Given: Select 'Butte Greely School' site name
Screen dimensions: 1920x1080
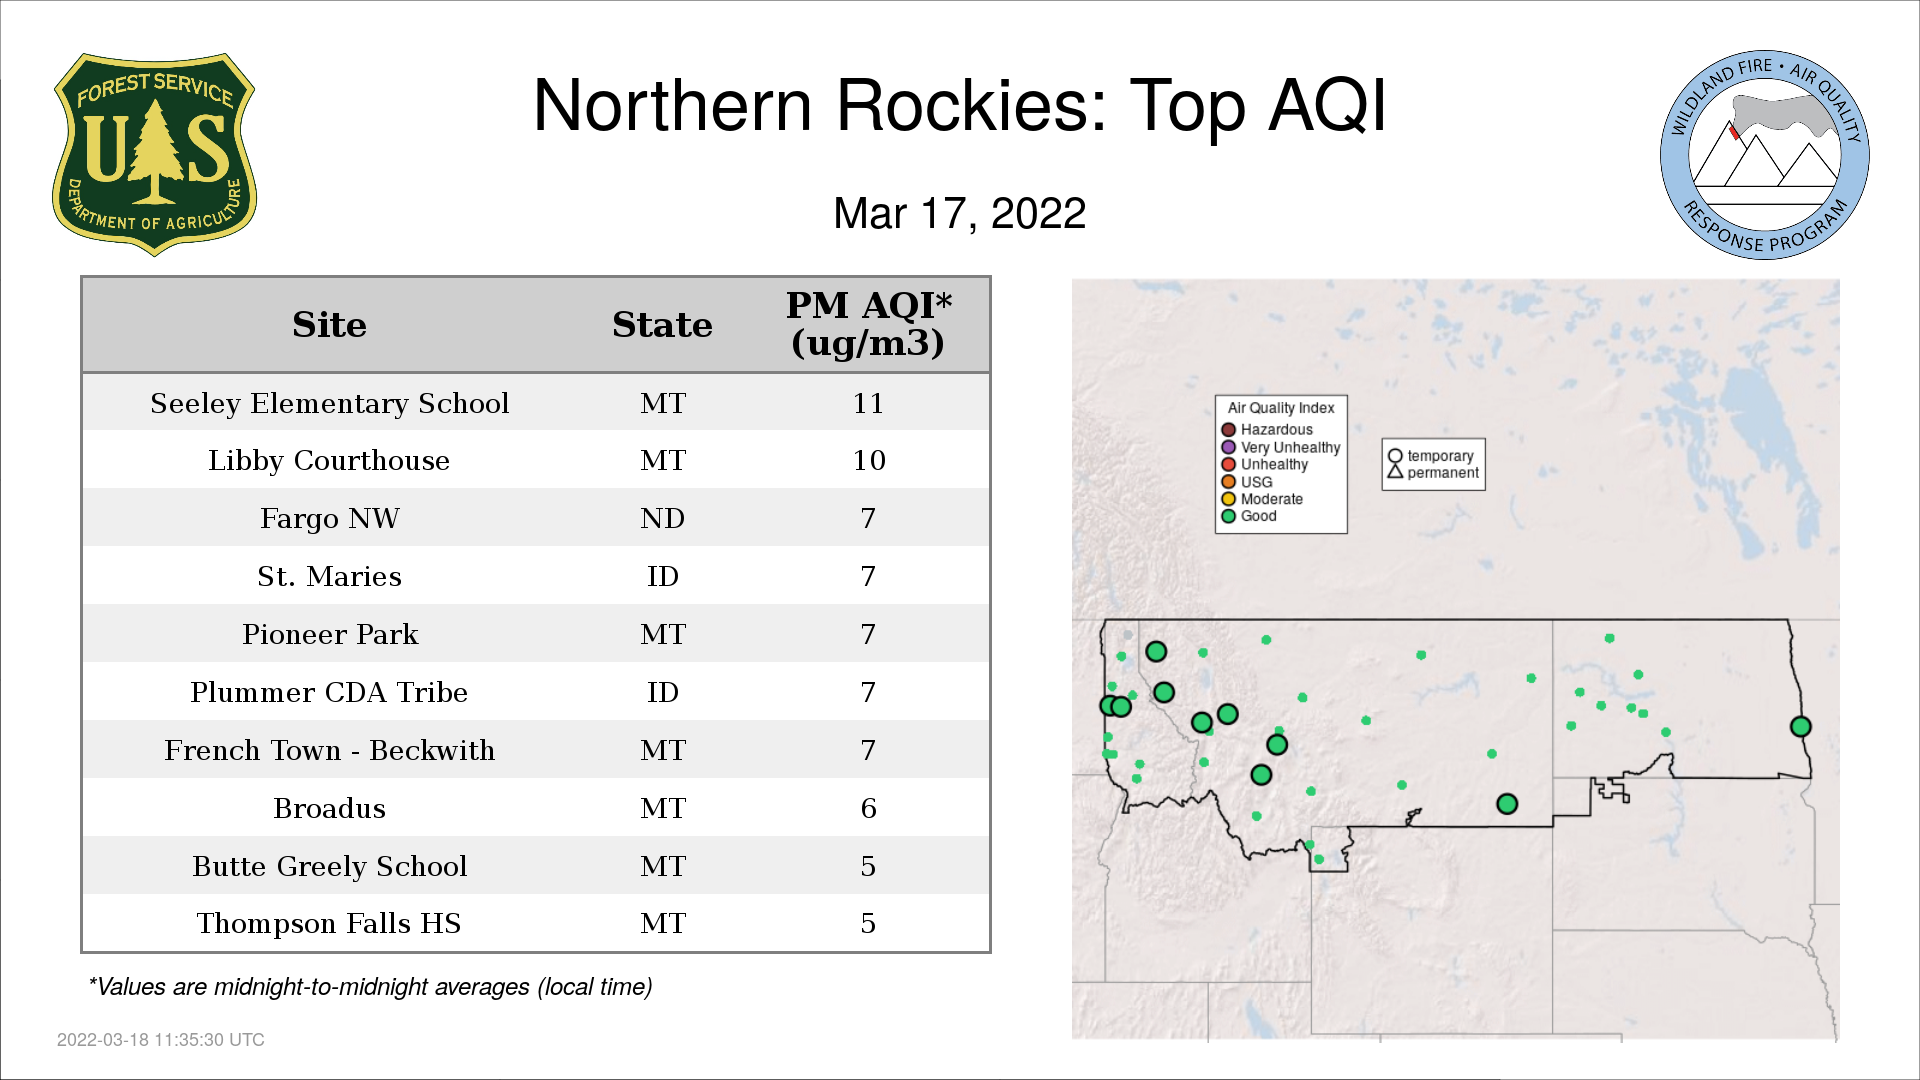Looking at the screenshot, I should 329,866.
